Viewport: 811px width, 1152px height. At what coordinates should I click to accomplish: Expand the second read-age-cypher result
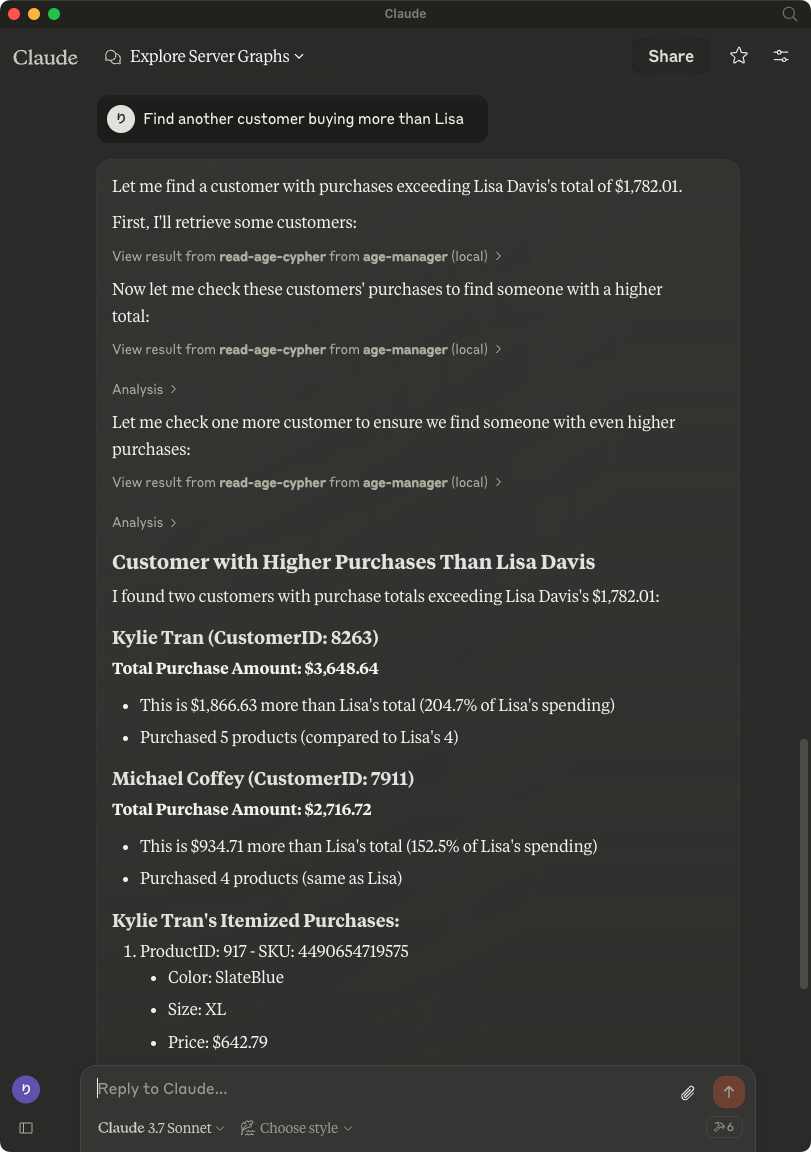coord(307,349)
